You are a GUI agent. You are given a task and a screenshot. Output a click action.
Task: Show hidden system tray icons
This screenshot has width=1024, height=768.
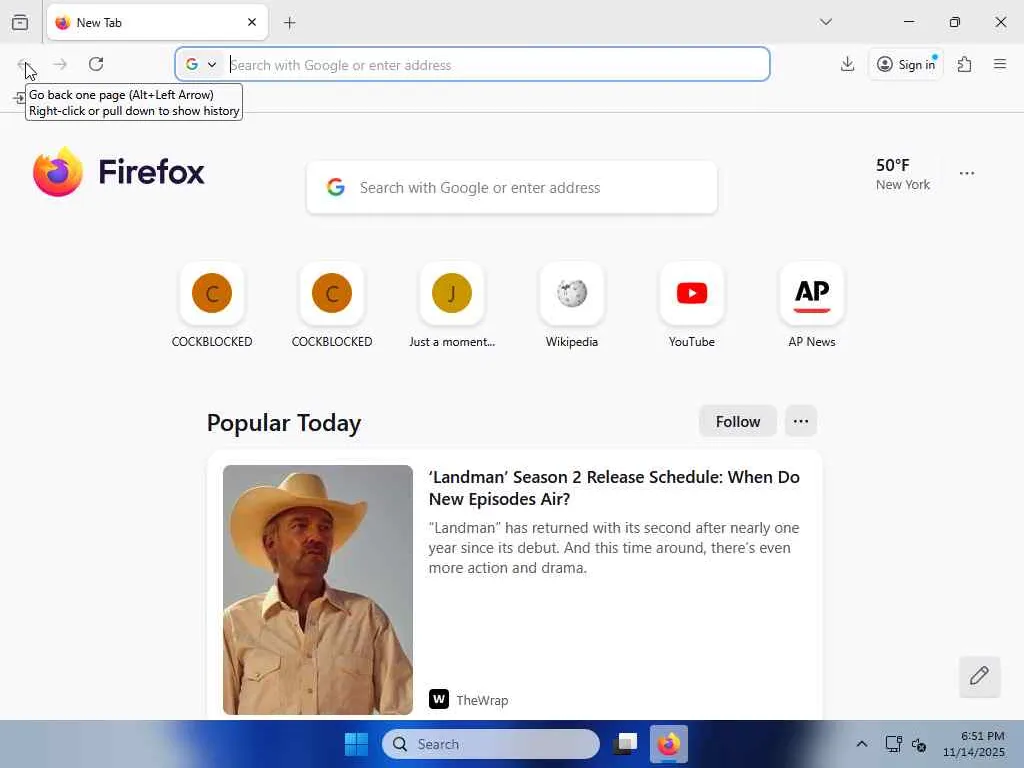click(x=861, y=744)
